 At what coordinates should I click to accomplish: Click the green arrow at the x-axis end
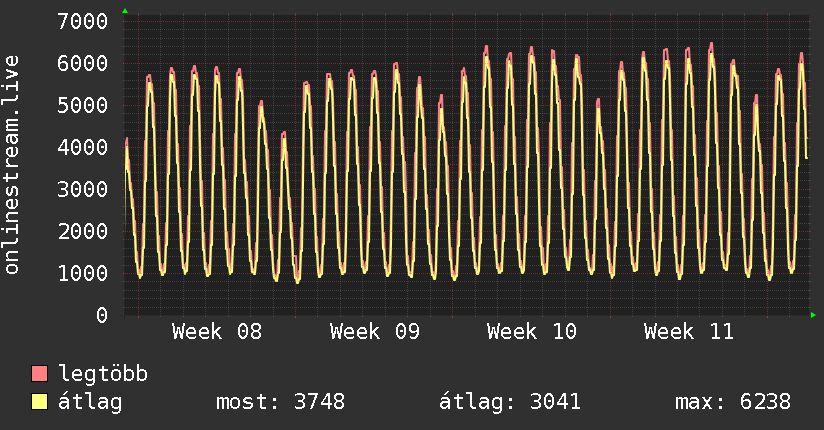(x=813, y=315)
